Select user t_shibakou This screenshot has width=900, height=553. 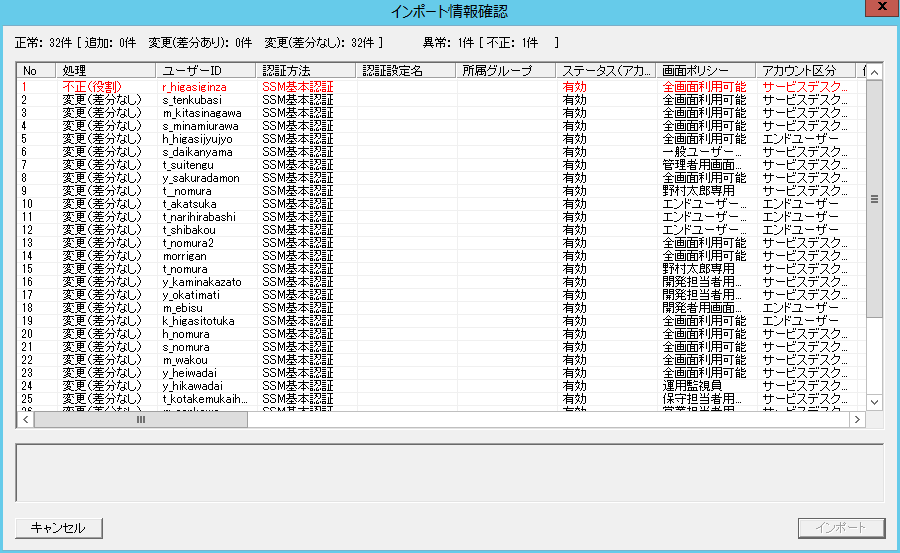tap(189, 230)
